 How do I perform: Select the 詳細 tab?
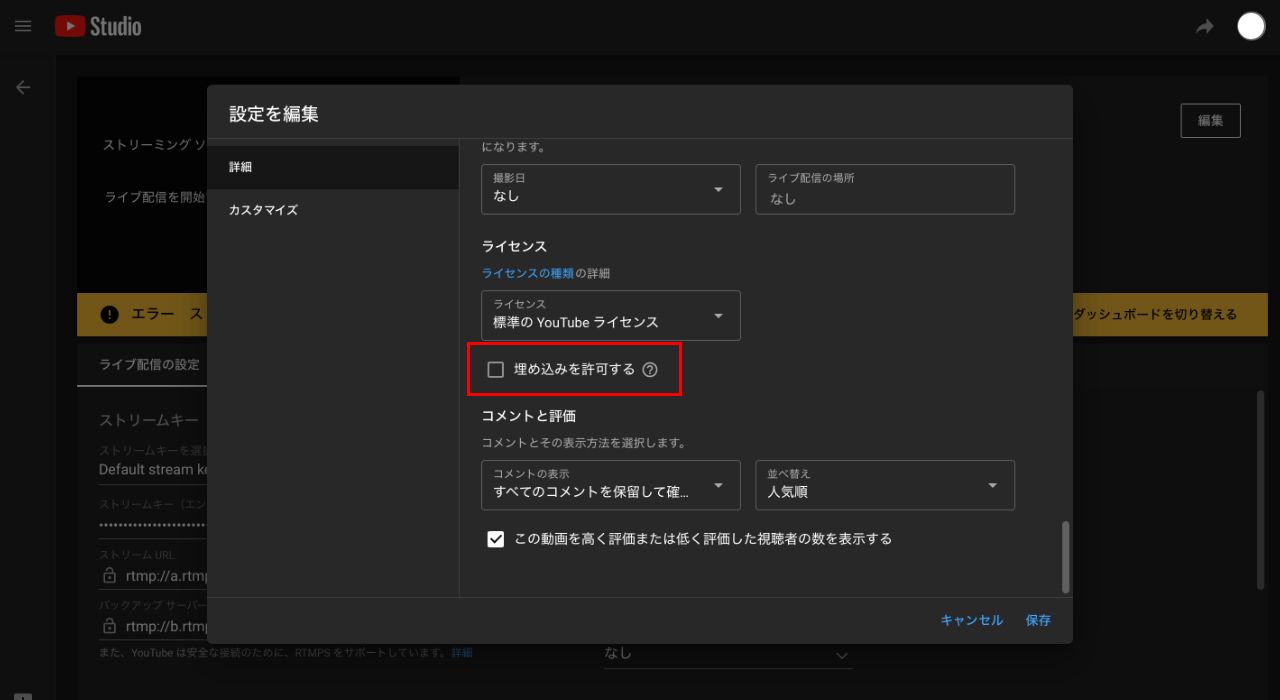pos(243,166)
